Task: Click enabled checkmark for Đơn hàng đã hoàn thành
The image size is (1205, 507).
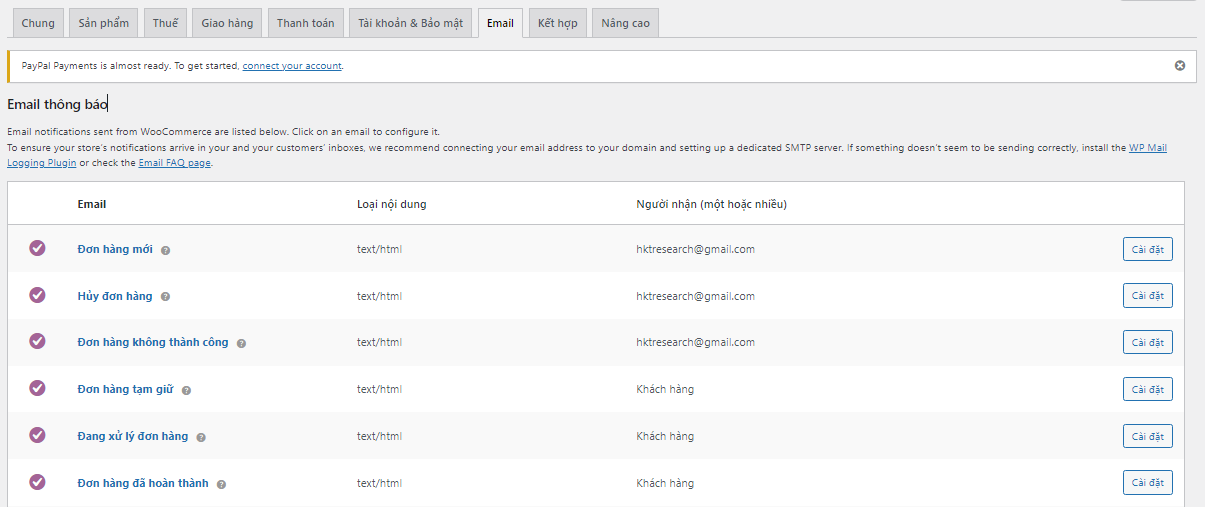Action: point(37,482)
